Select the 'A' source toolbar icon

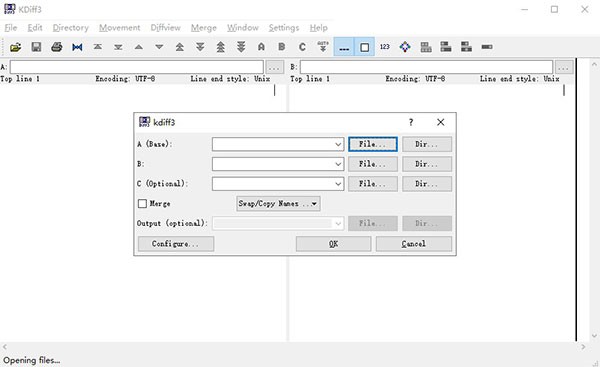(261, 47)
